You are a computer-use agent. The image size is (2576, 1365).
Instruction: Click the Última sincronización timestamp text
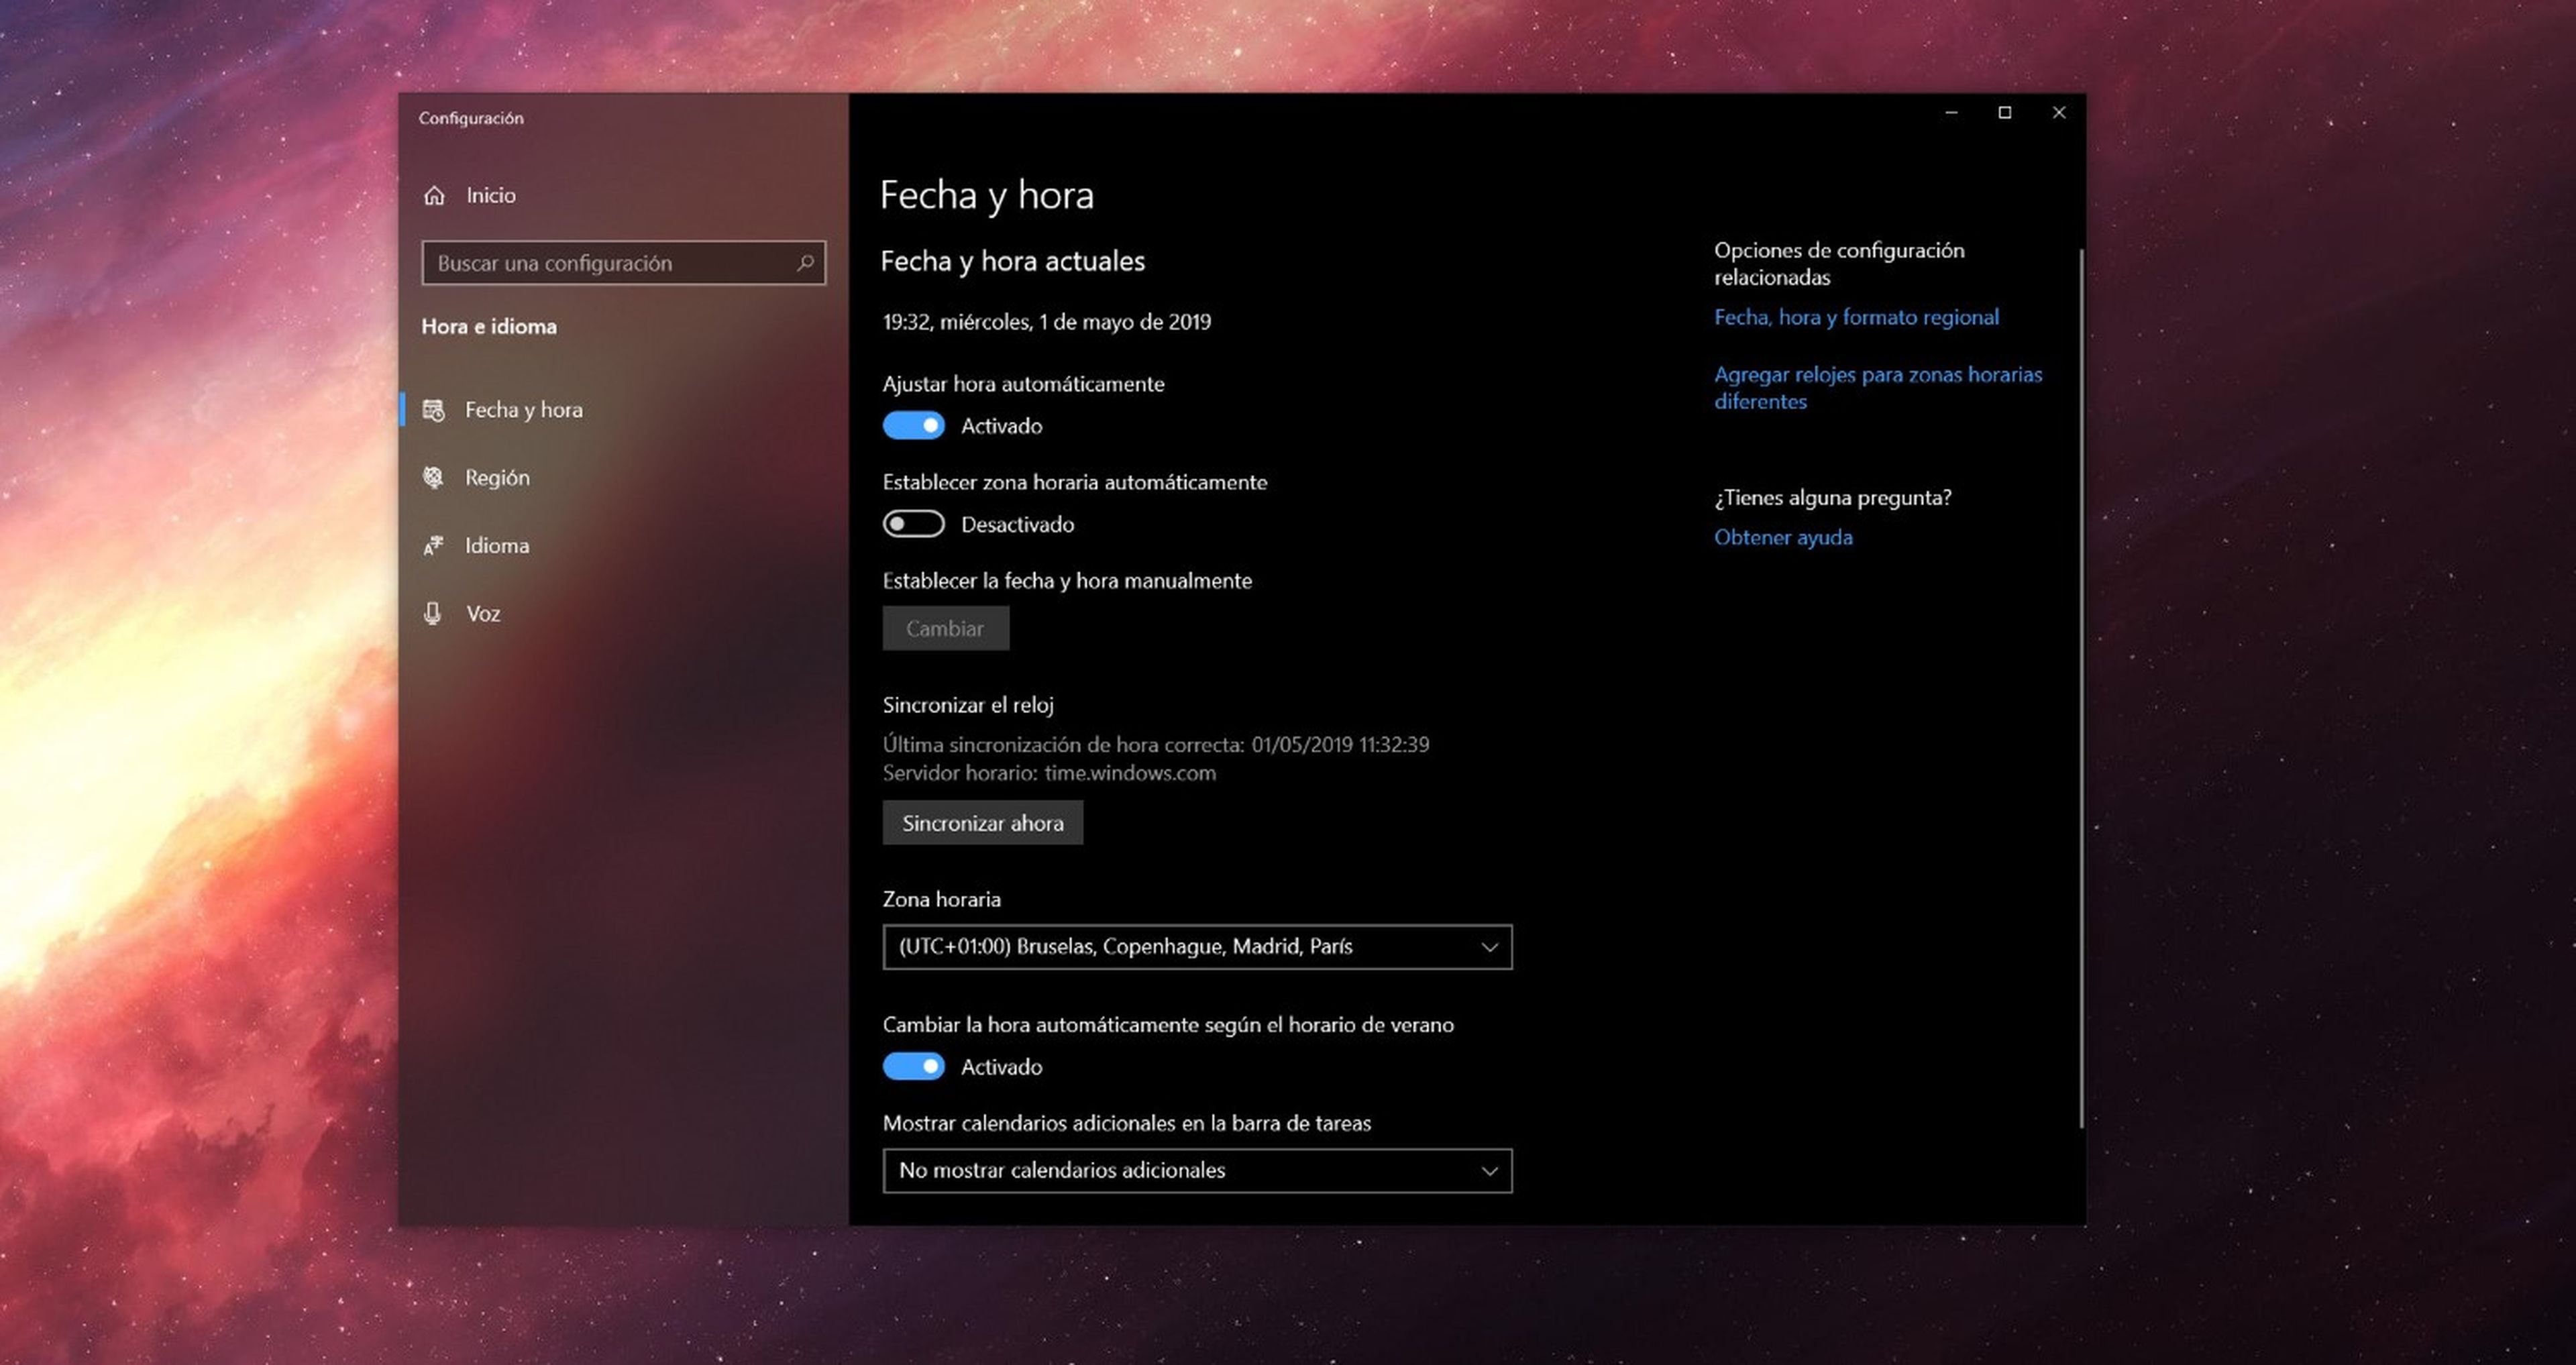click(x=1156, y=745)
